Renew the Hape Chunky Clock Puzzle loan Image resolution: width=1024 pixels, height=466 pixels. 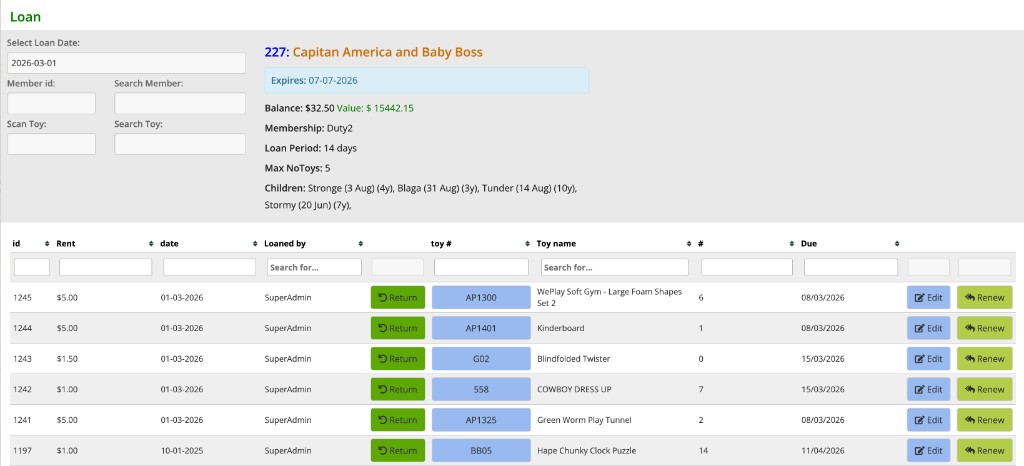tap(984, 450)
